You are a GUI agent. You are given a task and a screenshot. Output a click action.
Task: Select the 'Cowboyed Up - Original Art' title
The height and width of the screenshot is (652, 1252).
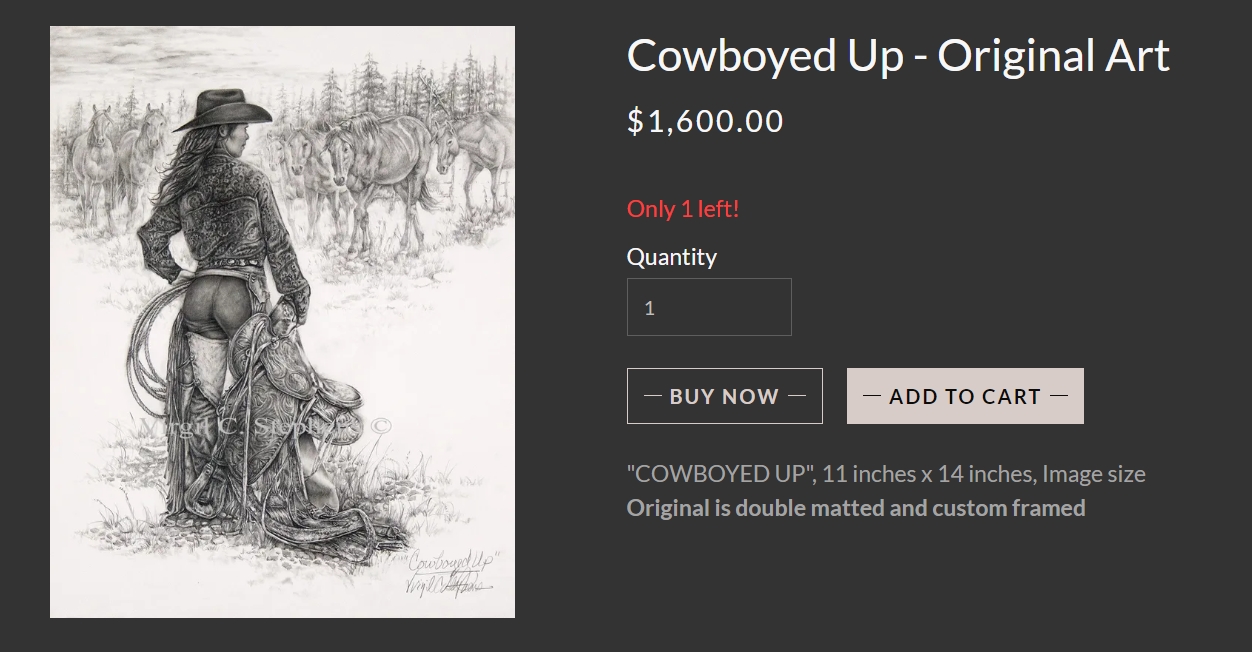coord(898,55)
